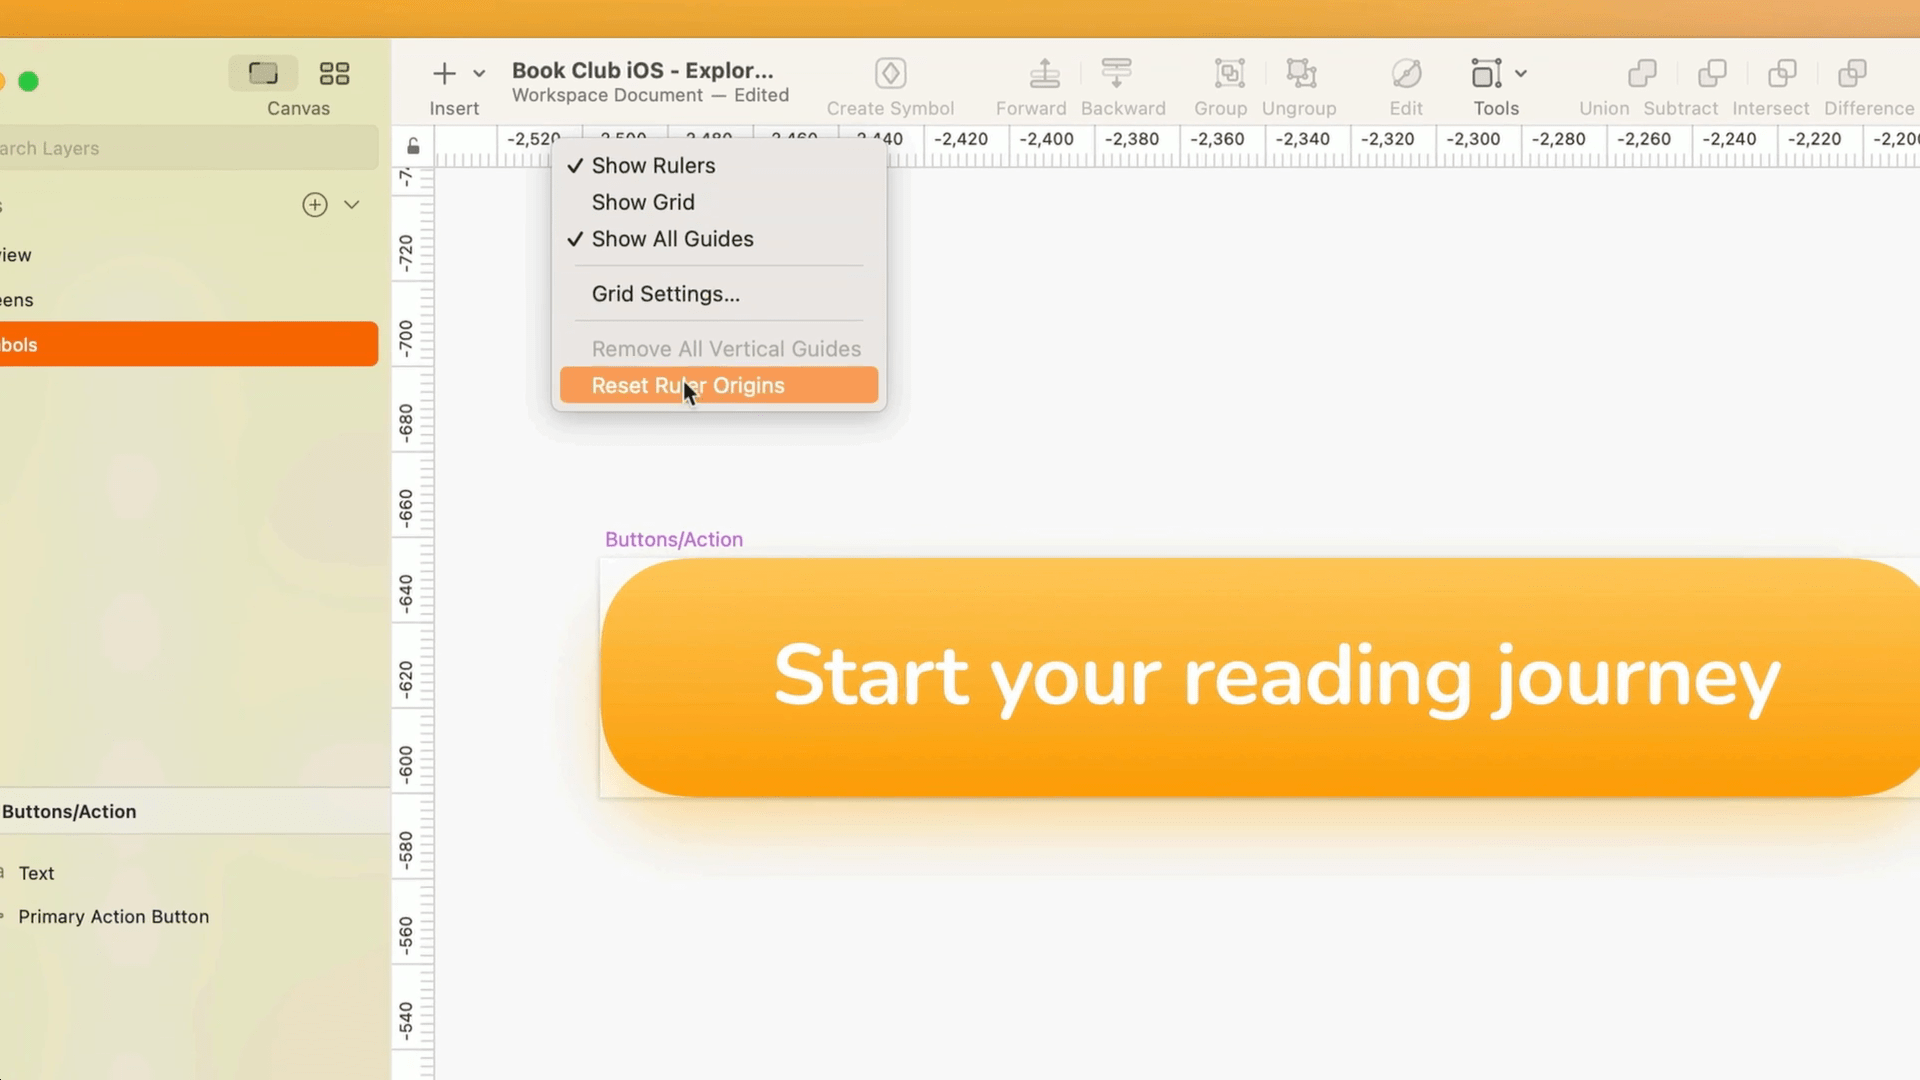Group the selected layers
The image size is (1920, 1080).
tap(1220, 85)
